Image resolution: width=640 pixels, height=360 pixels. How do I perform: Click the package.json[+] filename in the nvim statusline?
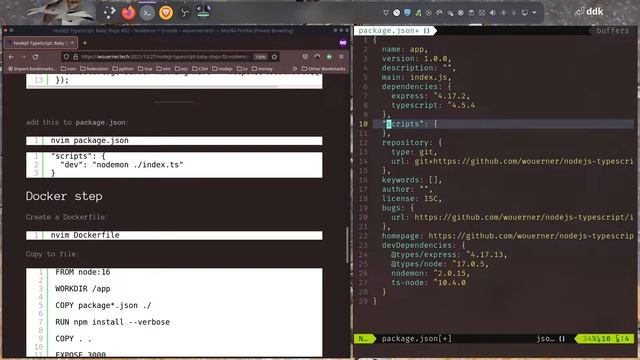click(417, 339)
